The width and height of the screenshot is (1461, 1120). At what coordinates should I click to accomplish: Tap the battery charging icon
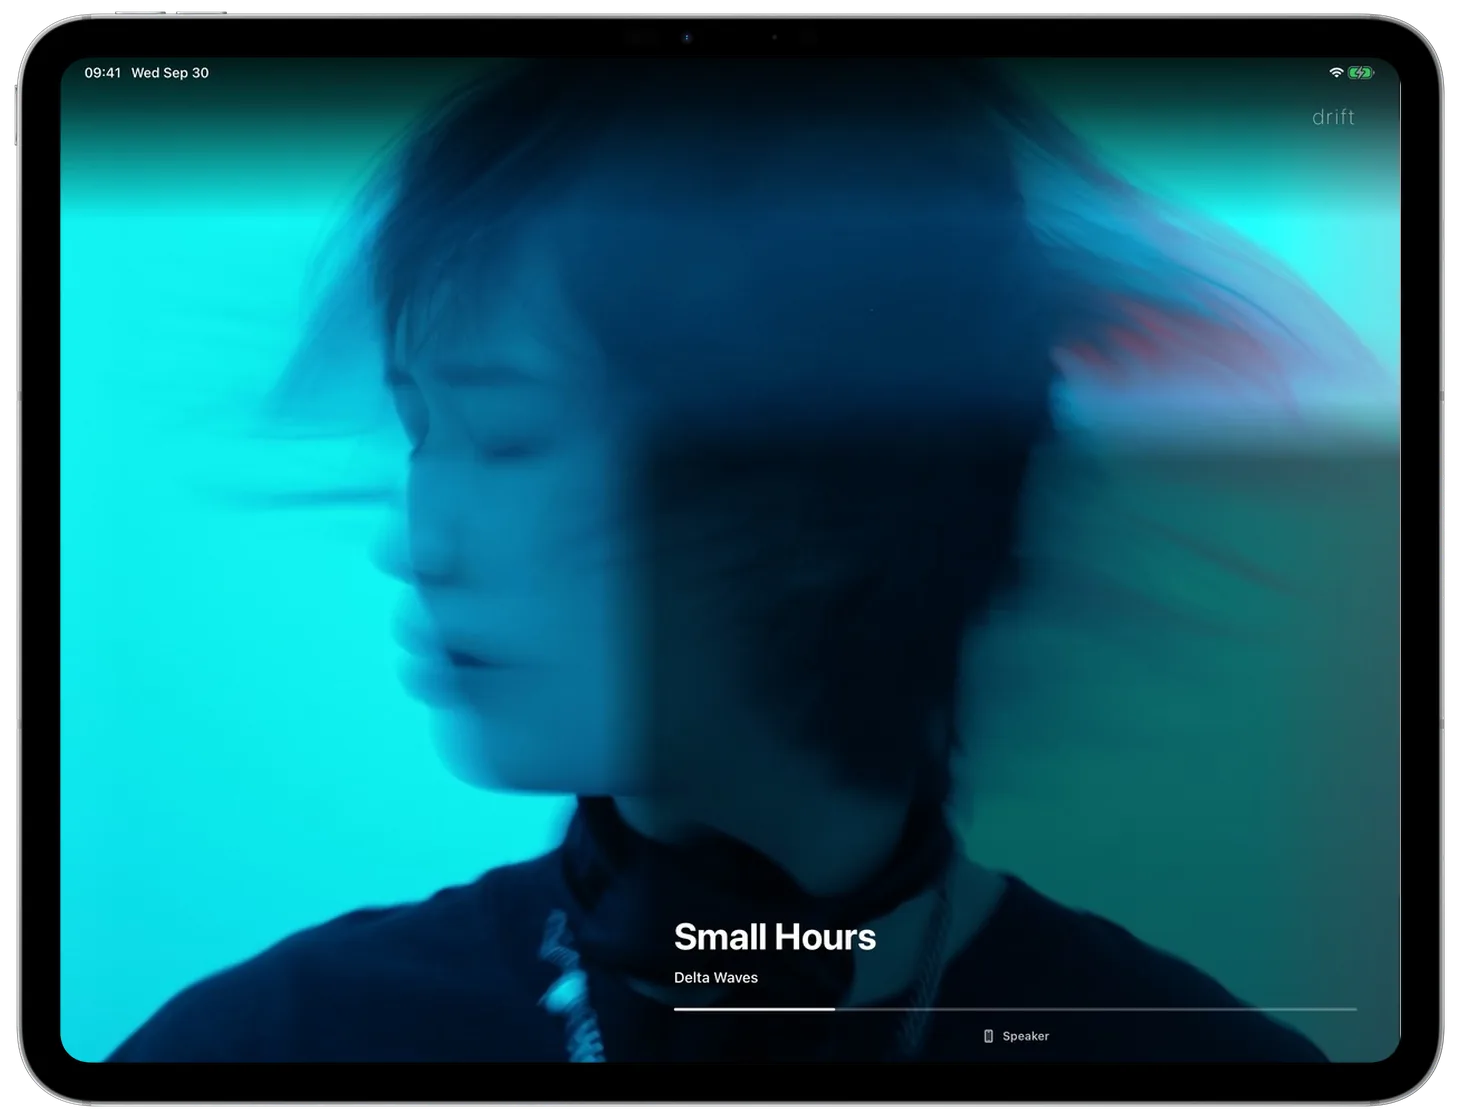(1361, 73)
